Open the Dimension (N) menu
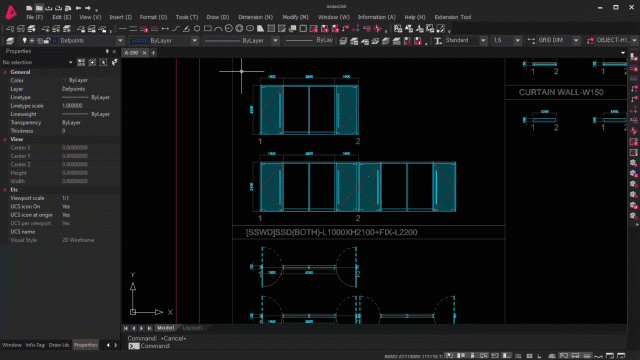Screen dimensions: 640x360 (x=256, y=17)
